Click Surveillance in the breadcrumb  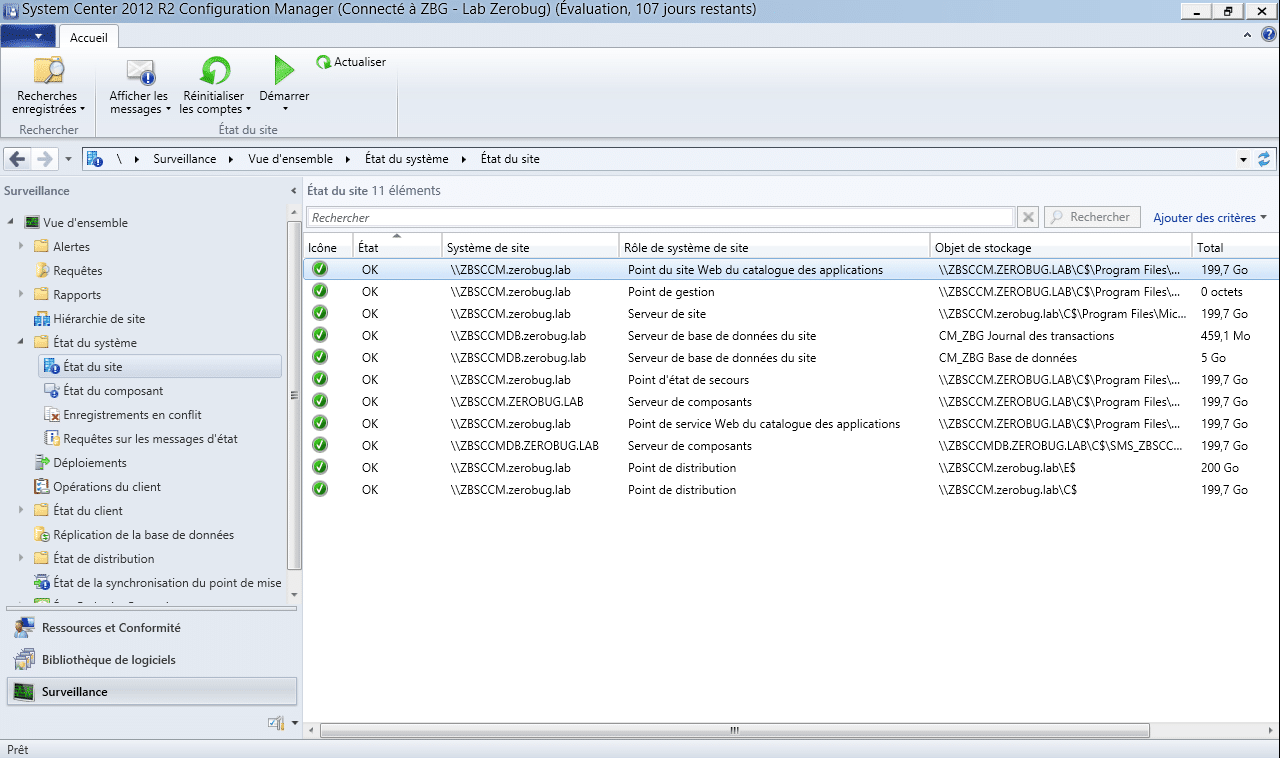pyautogui.click(x=184, y=159)
